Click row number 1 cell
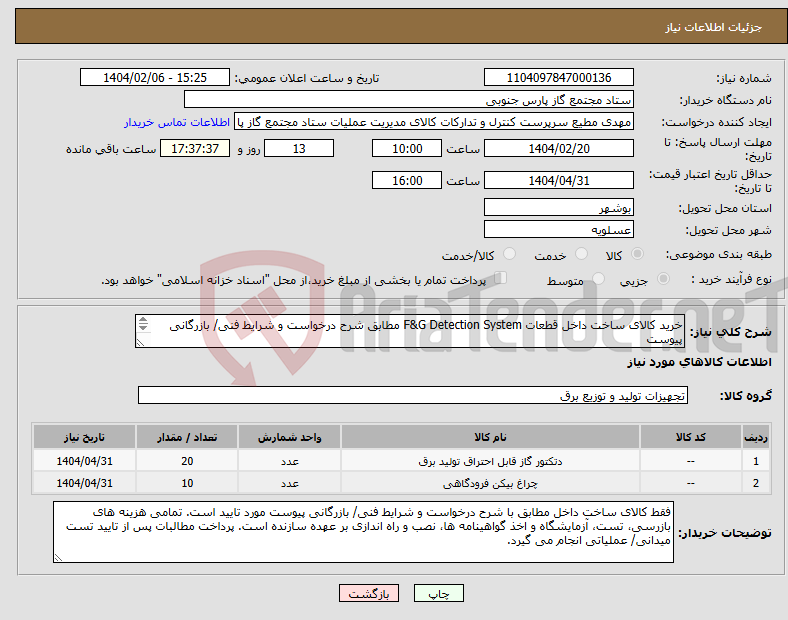Image resolution: width=788 pixels, height=620 pixels. click(756, 461)
